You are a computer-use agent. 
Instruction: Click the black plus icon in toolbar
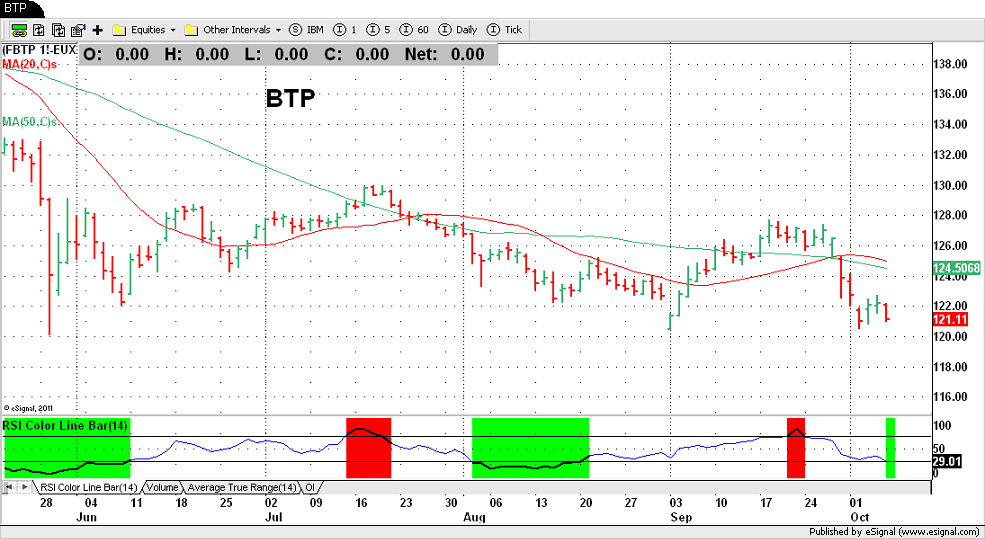pyautogui.click(x=97, y=30)
